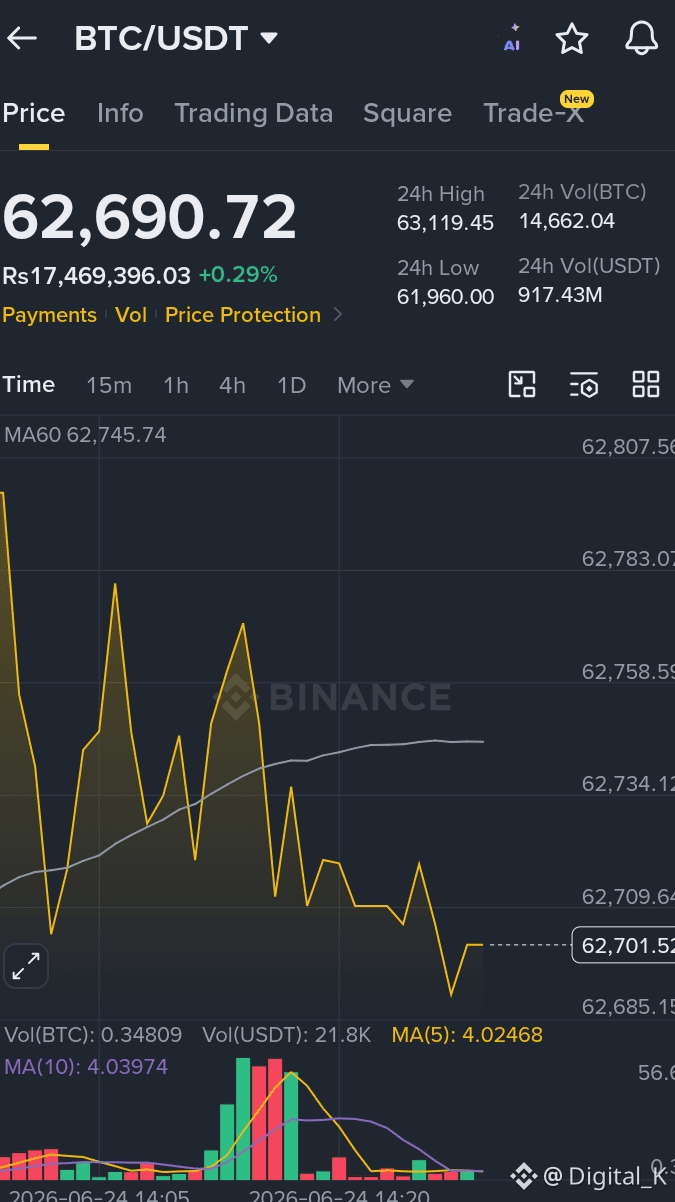Switch to the Info tab
The image size is (675, 1202).
[120, 113]
